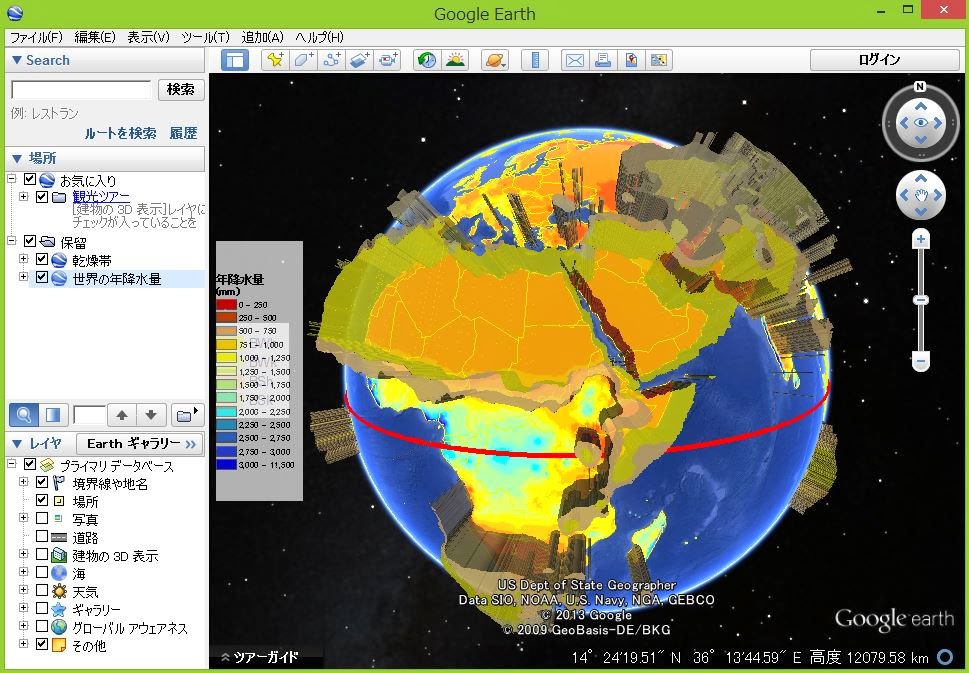Toggle 乾燥帯 layer checkbox

(x=42, y=260)
